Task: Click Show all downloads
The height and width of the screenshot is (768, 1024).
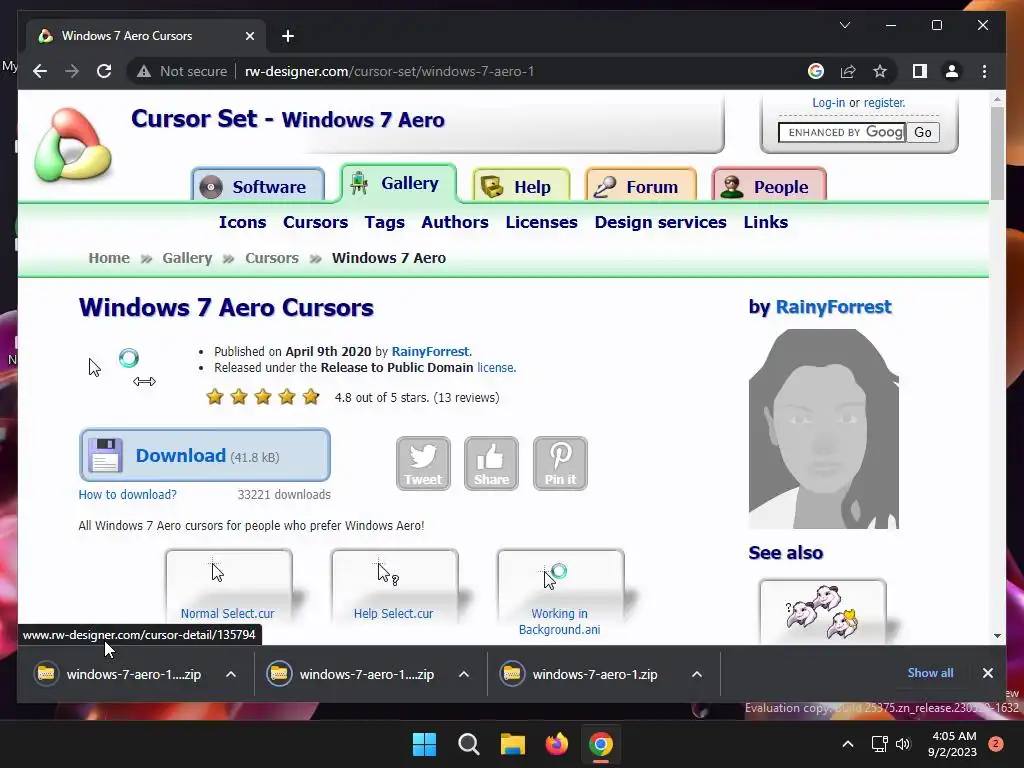Action: tap(930, 673)
